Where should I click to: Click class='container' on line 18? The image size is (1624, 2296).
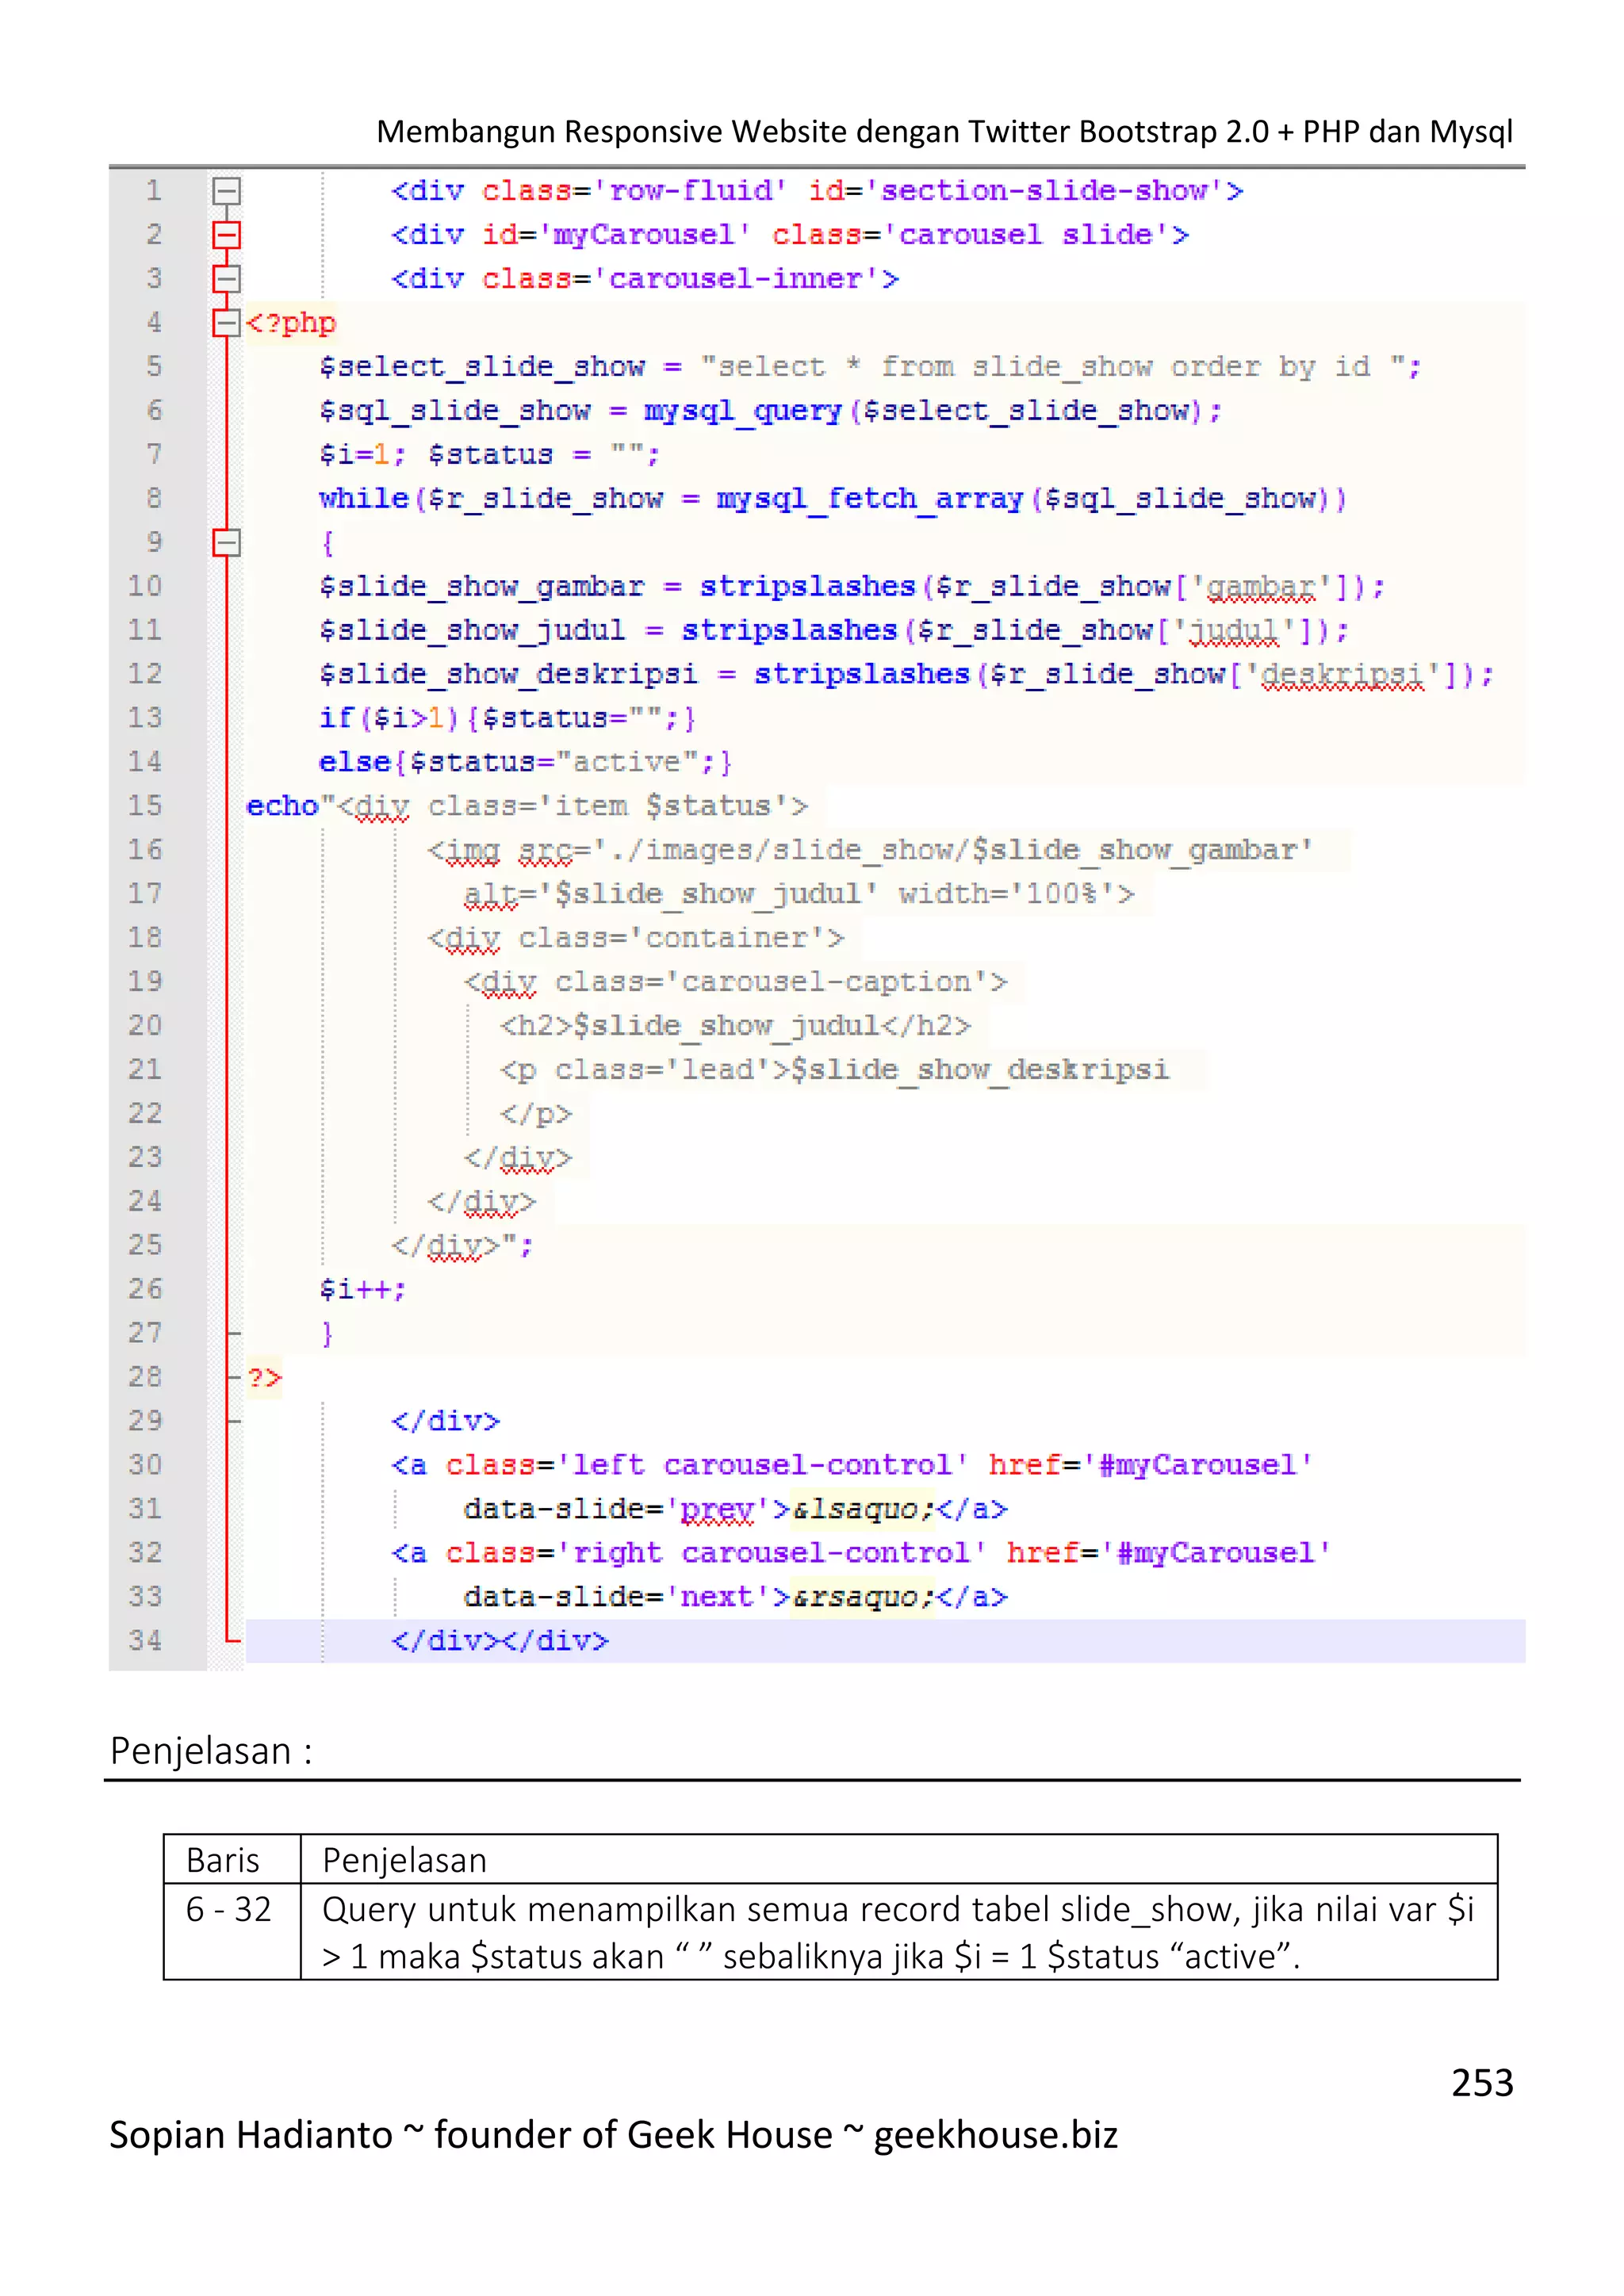(672, 938)
